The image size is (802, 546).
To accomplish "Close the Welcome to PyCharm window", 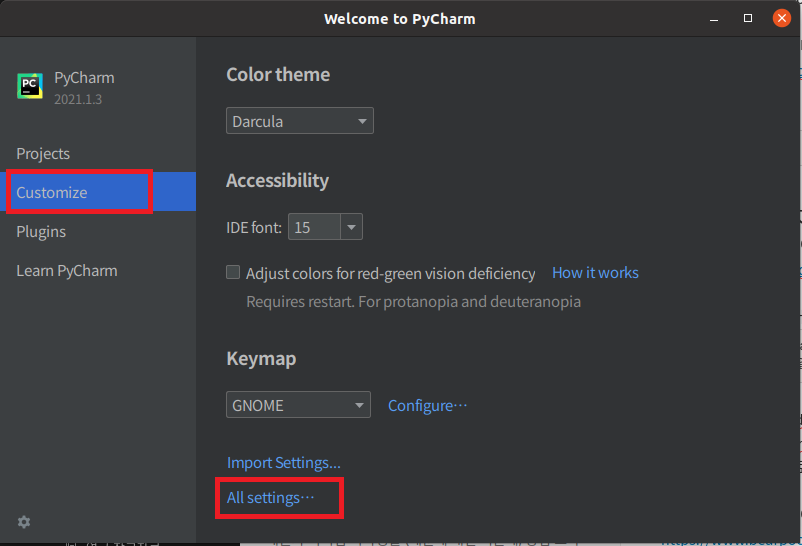I will tap(782, 18).
